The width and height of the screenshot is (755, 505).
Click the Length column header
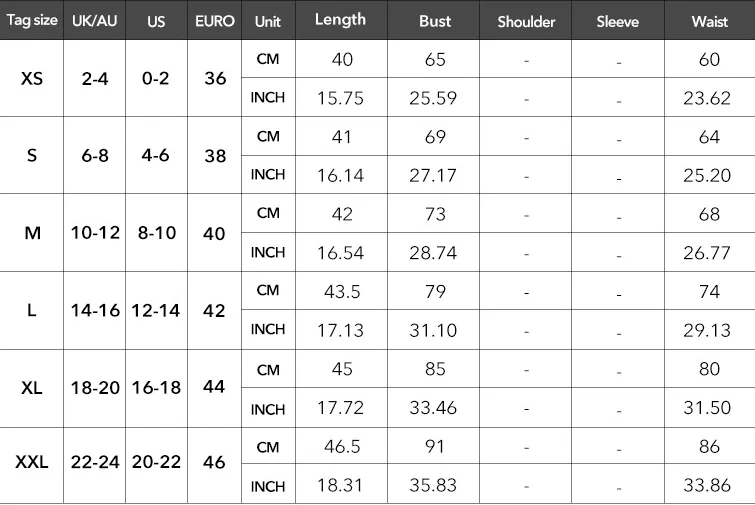(x=340, y=20)
